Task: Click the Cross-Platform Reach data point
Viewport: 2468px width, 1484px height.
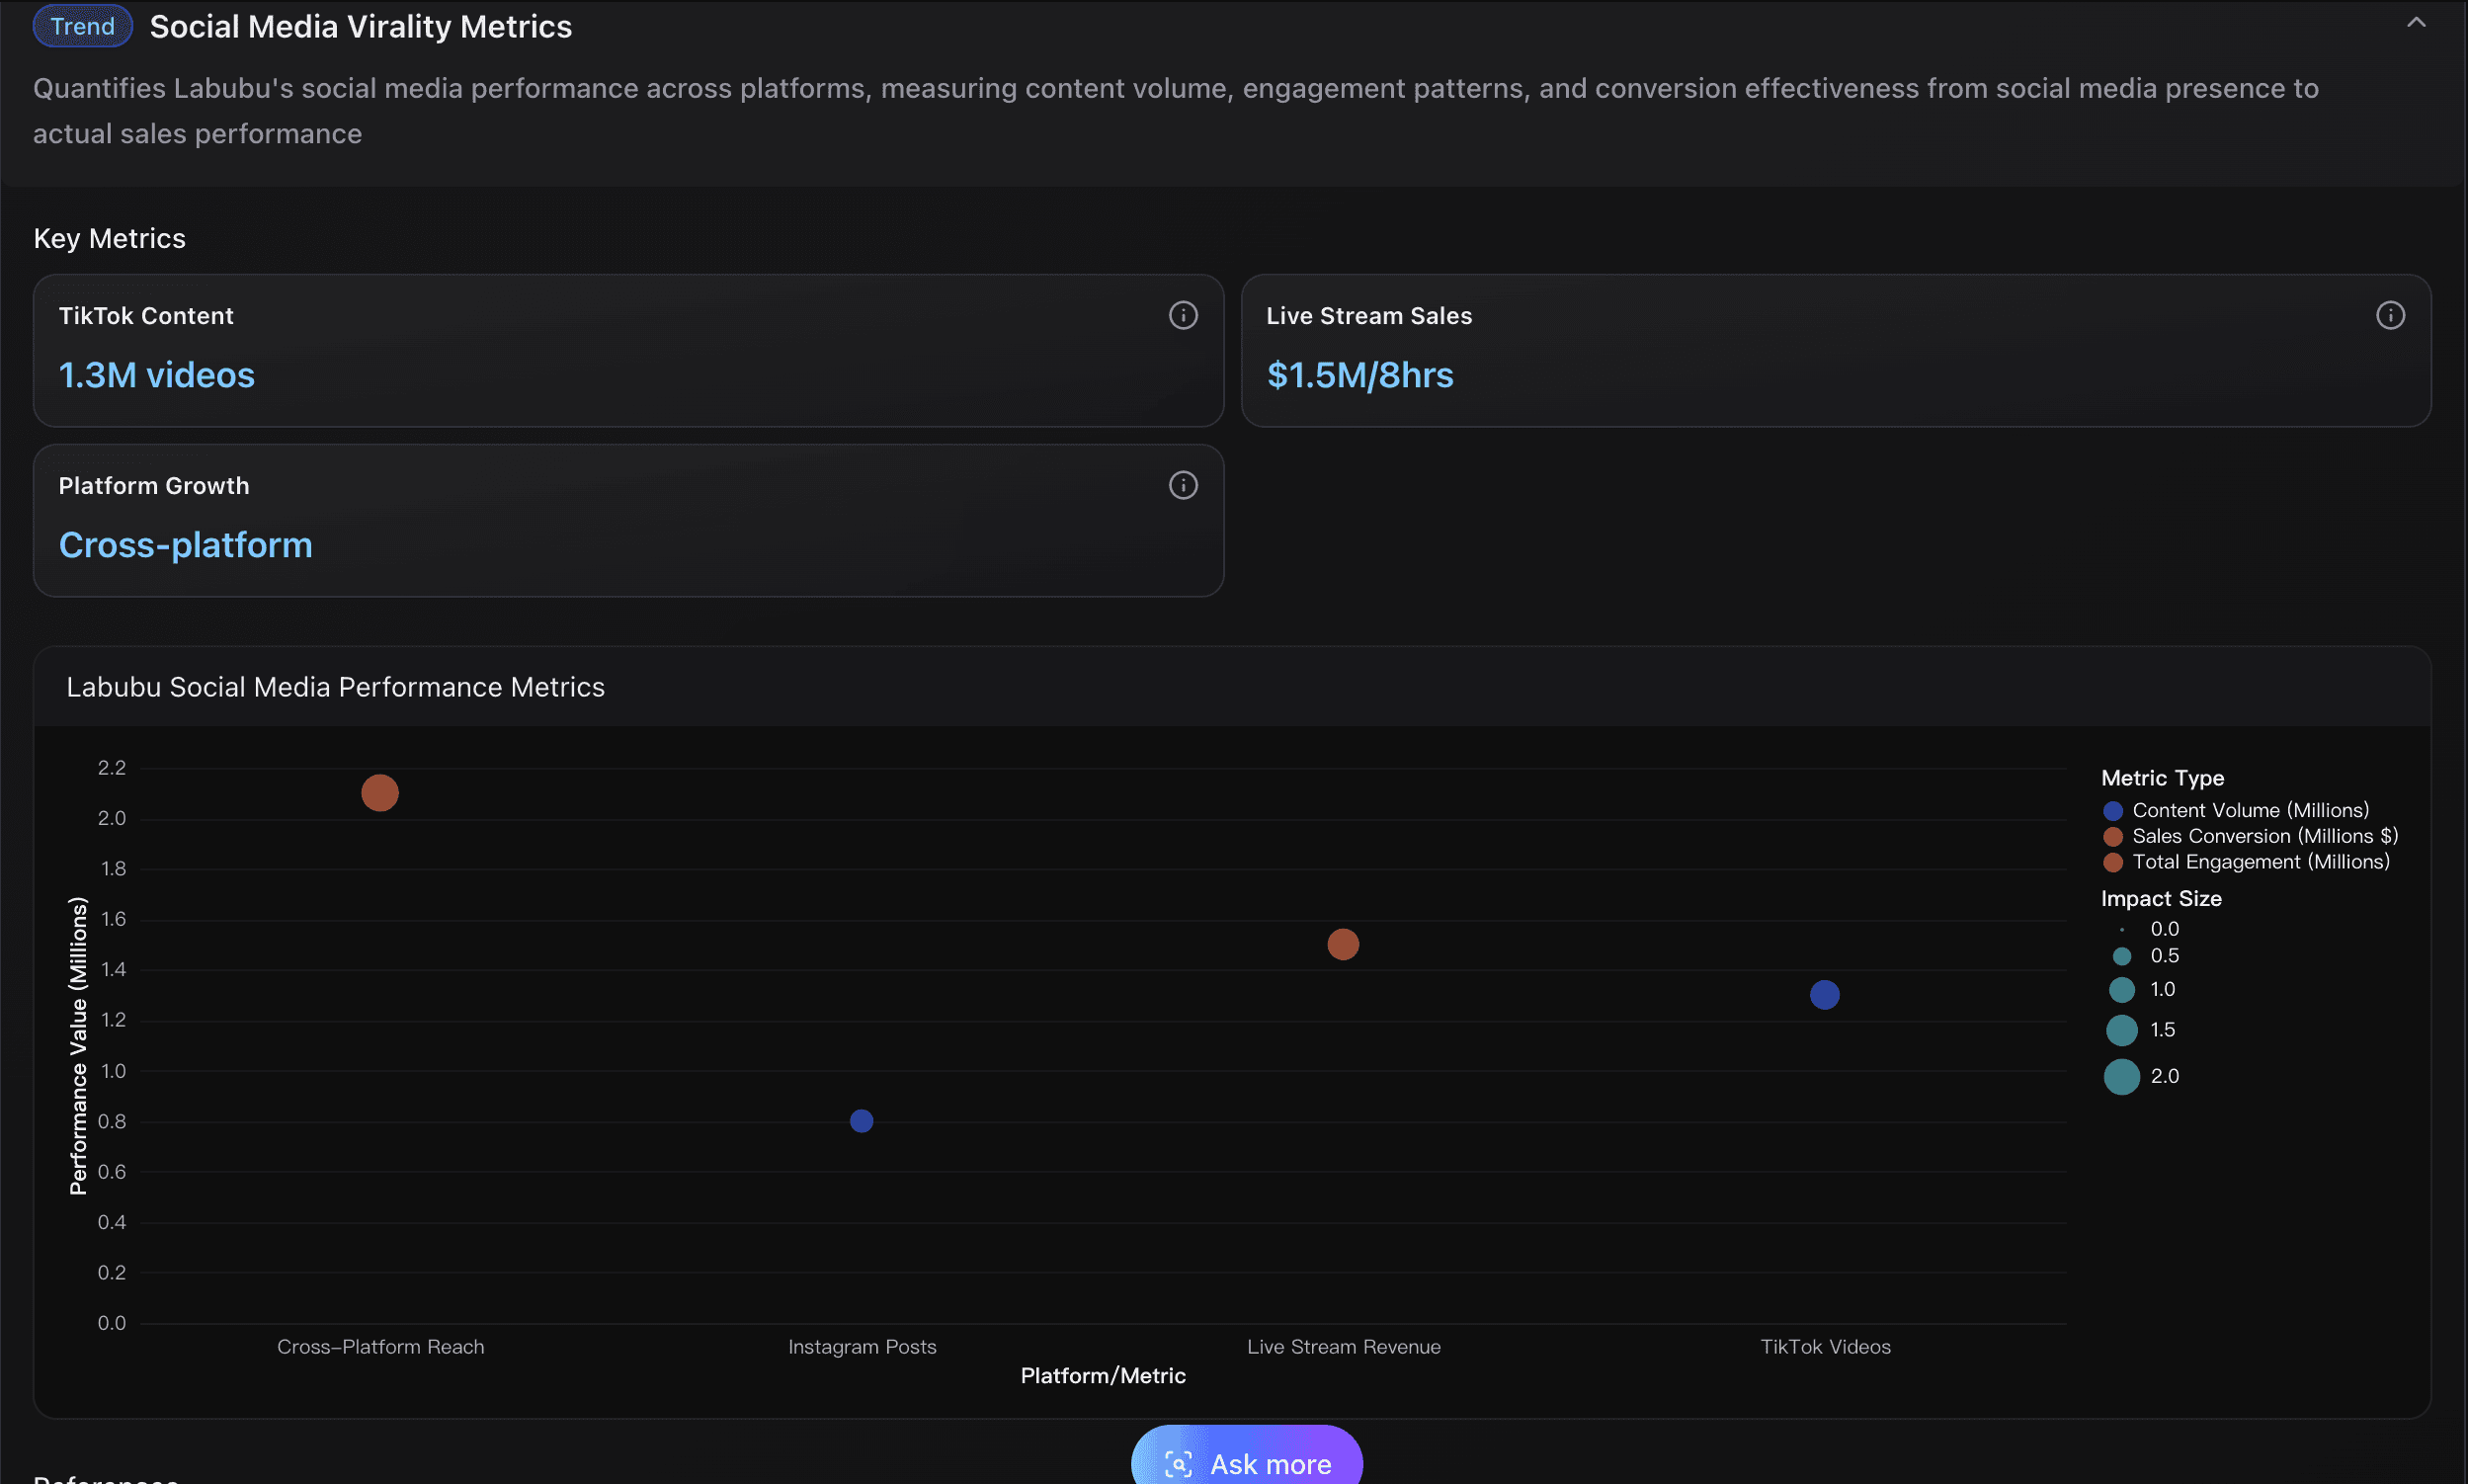Action: click(x=380, y=793)
